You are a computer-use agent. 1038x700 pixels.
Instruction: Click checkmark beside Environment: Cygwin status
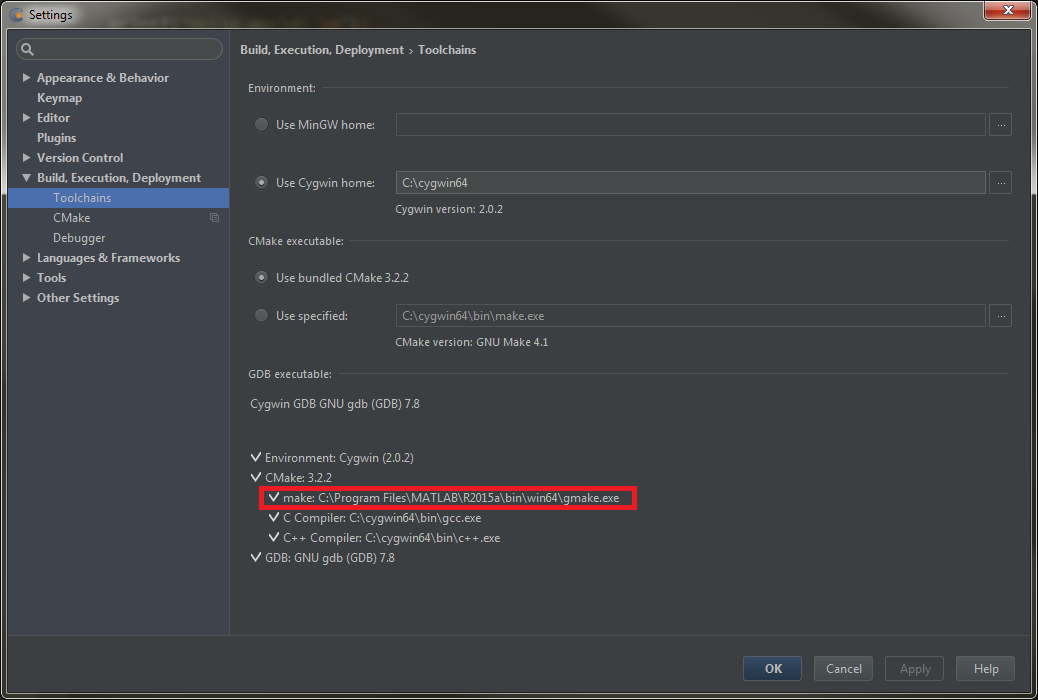[x=256, y=458]
